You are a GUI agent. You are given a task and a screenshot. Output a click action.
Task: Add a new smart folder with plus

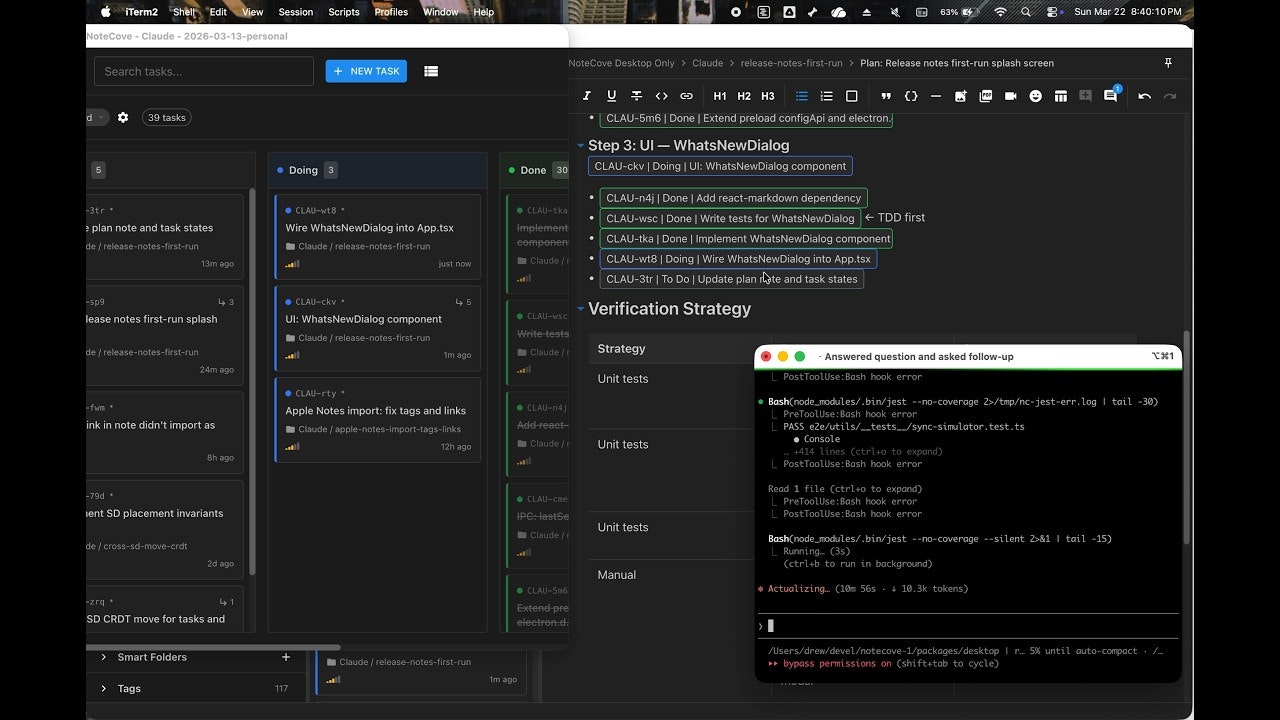click(x=286, y=657)
